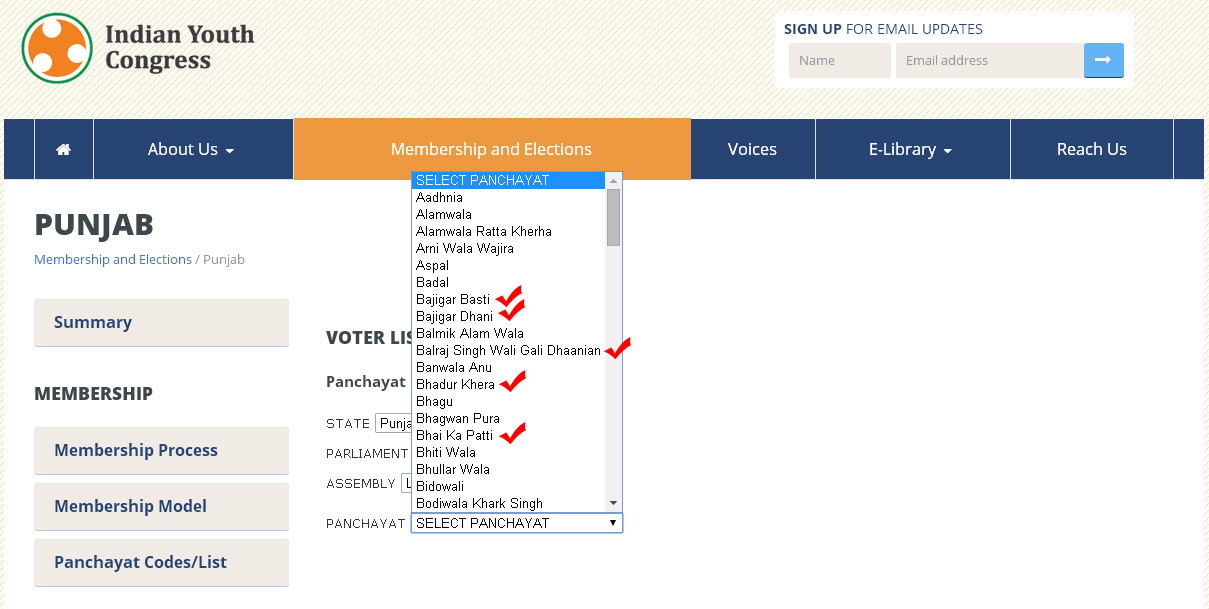Submit email signup with arrow button
The height and width of the screenshot is (609, 1209).
1103,60
